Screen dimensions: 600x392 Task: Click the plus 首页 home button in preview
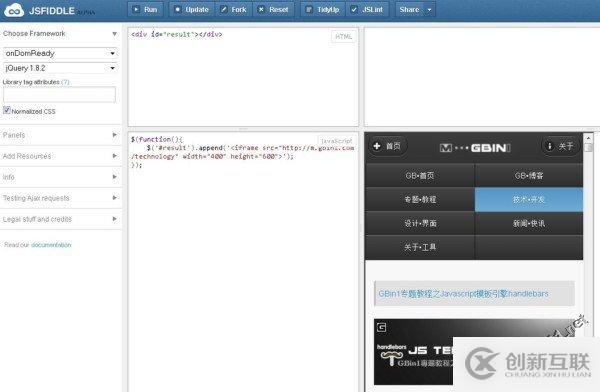click(387, 146)
